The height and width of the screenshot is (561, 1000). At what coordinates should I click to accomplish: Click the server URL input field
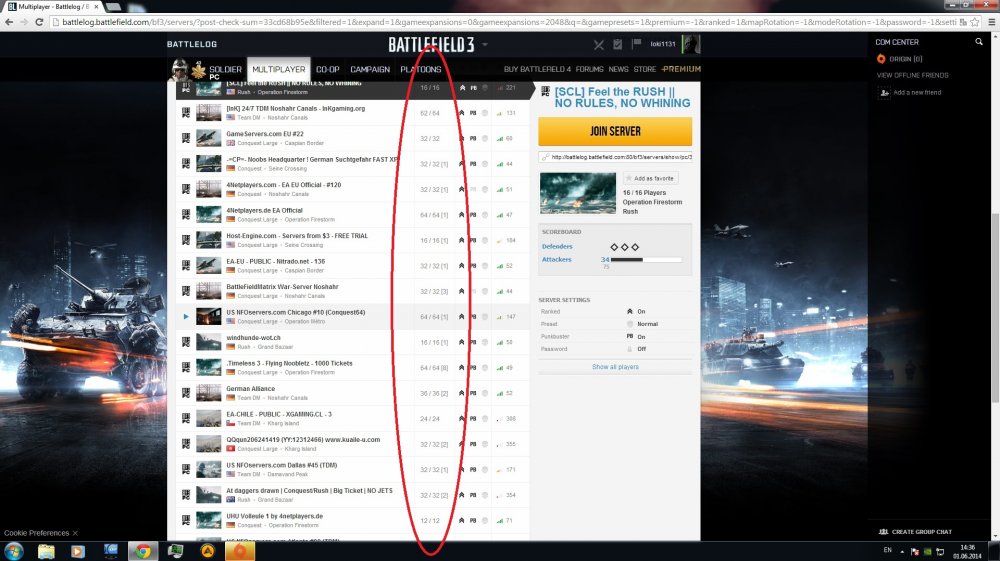(615, 157)
